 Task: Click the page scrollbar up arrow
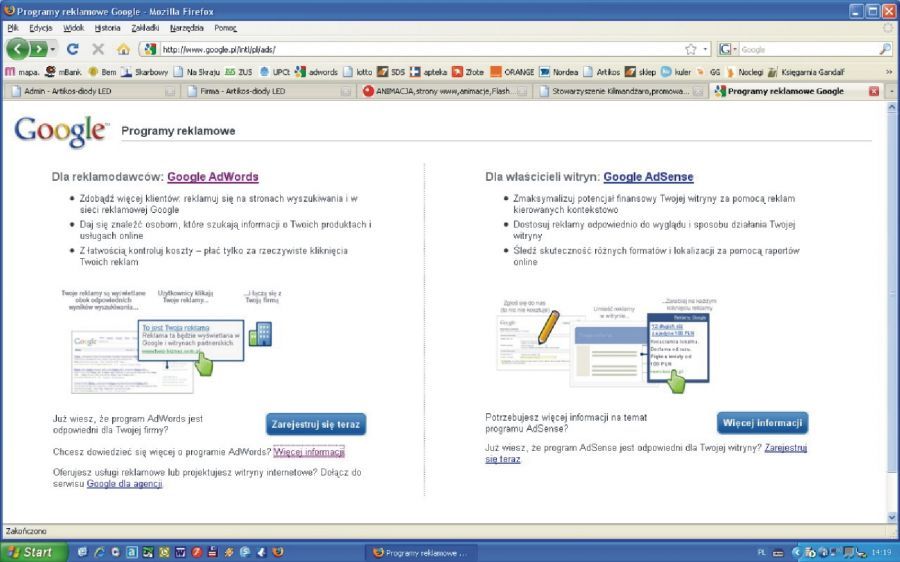coord(892,107)
